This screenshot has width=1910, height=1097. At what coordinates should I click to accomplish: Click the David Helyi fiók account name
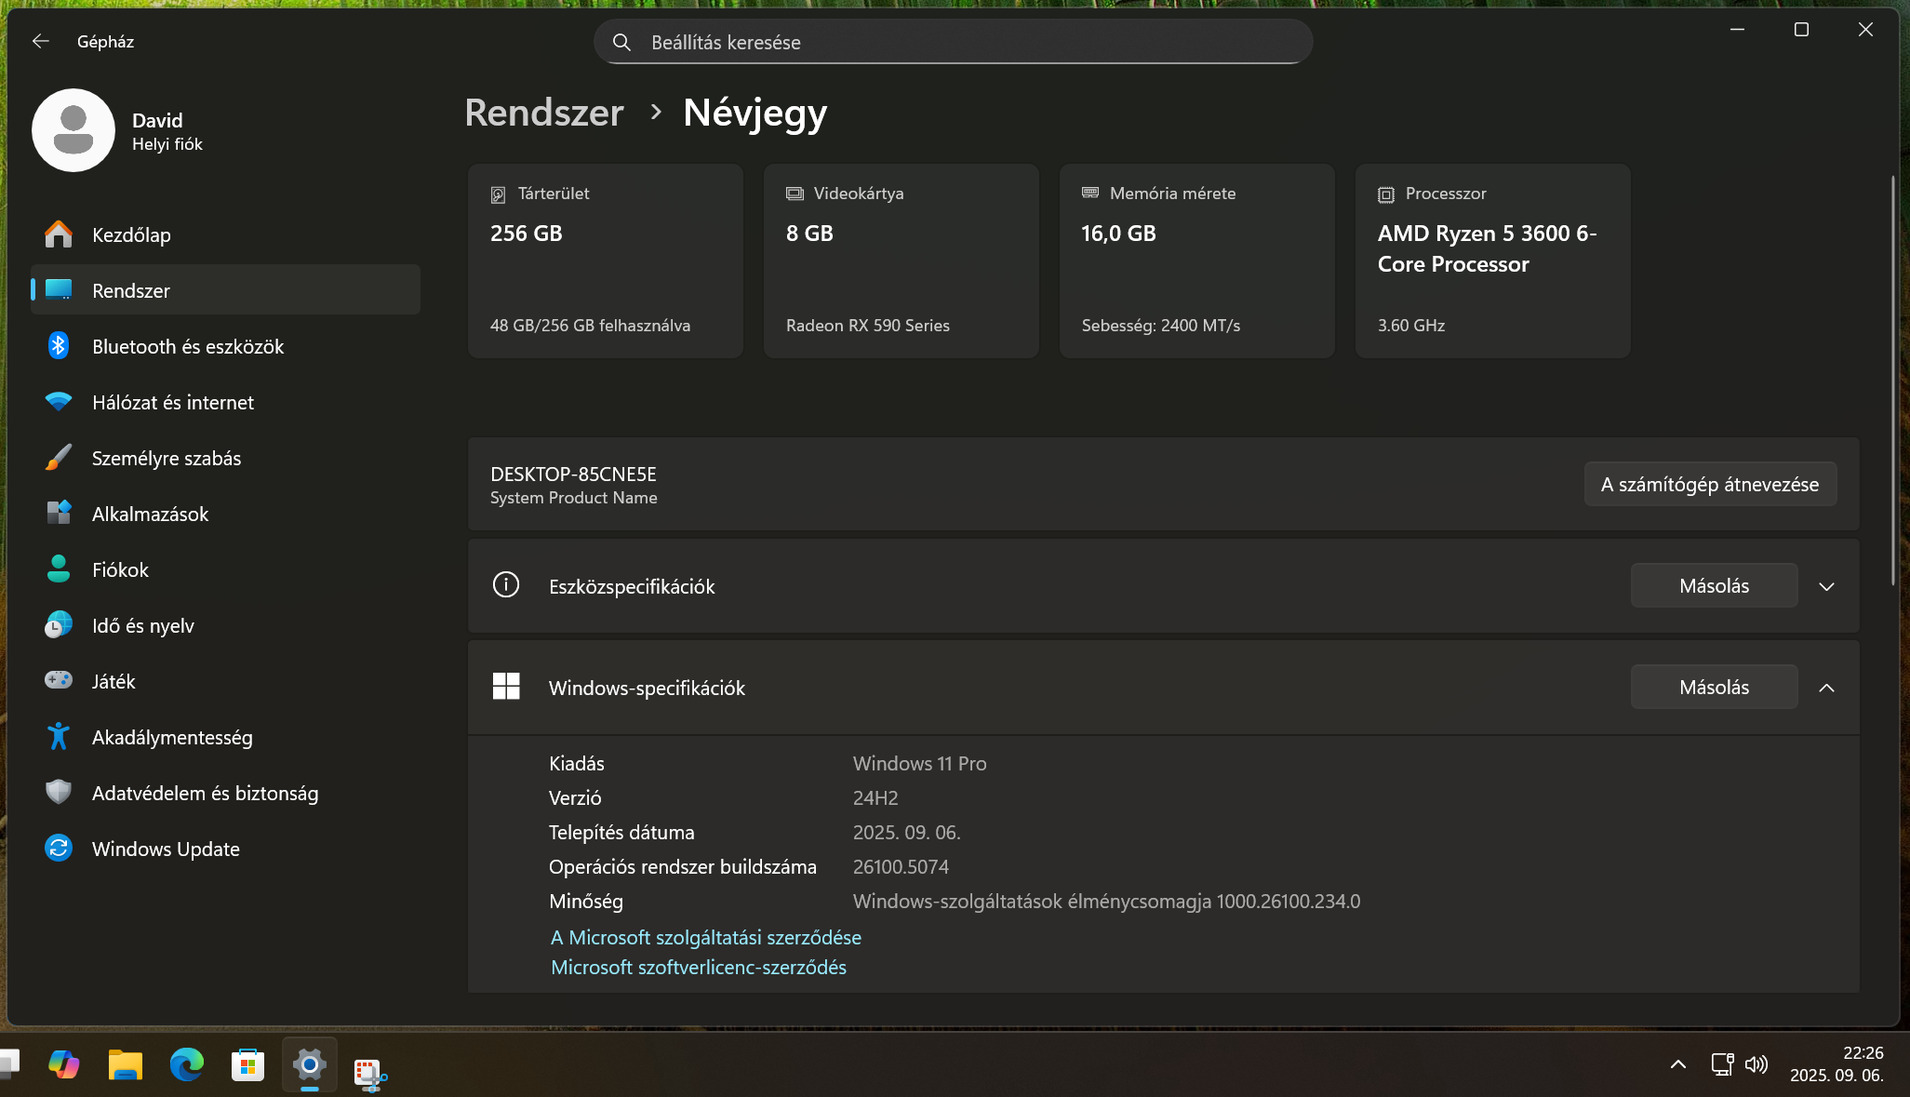pos(167,131)
